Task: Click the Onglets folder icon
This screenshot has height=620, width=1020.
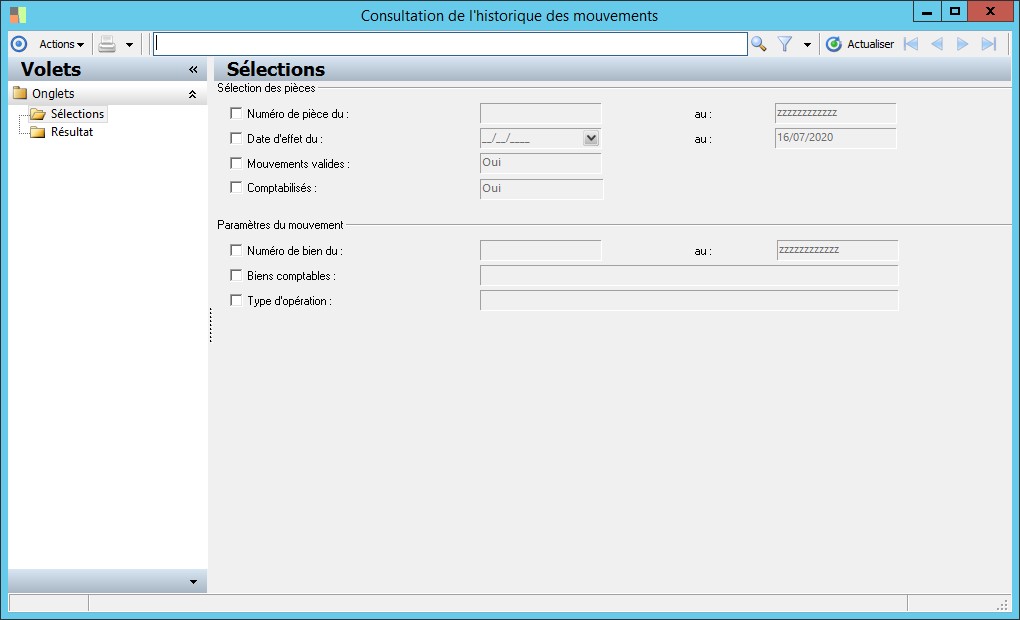Action: click(20, 93)
